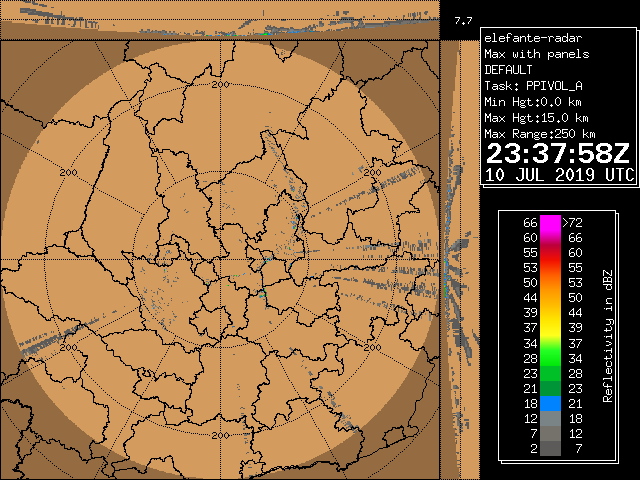Click the right-side vertical cross-section panel
This screenshot has width=640, height=480.
(x=459, y=260)
